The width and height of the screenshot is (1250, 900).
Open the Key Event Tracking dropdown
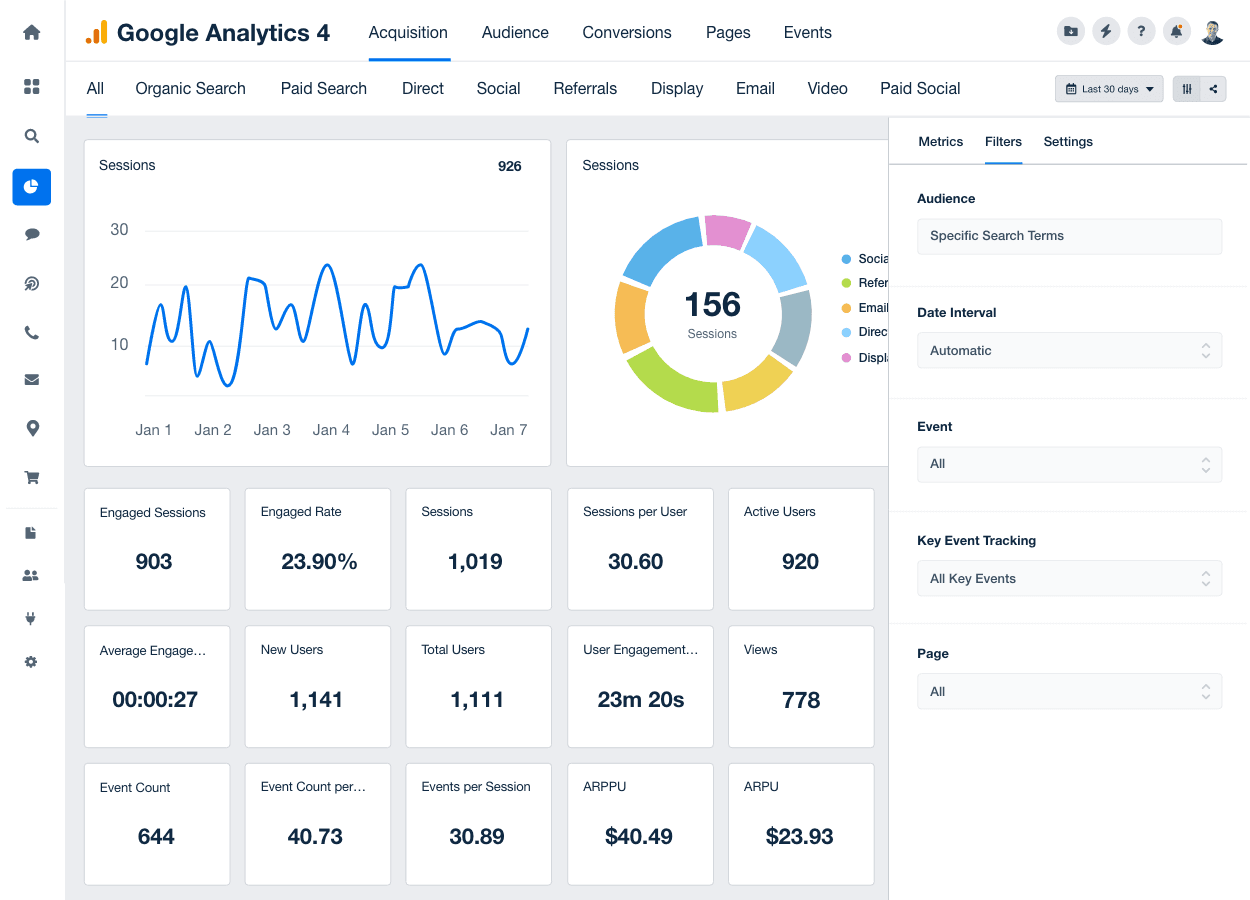pos(1069,578)
